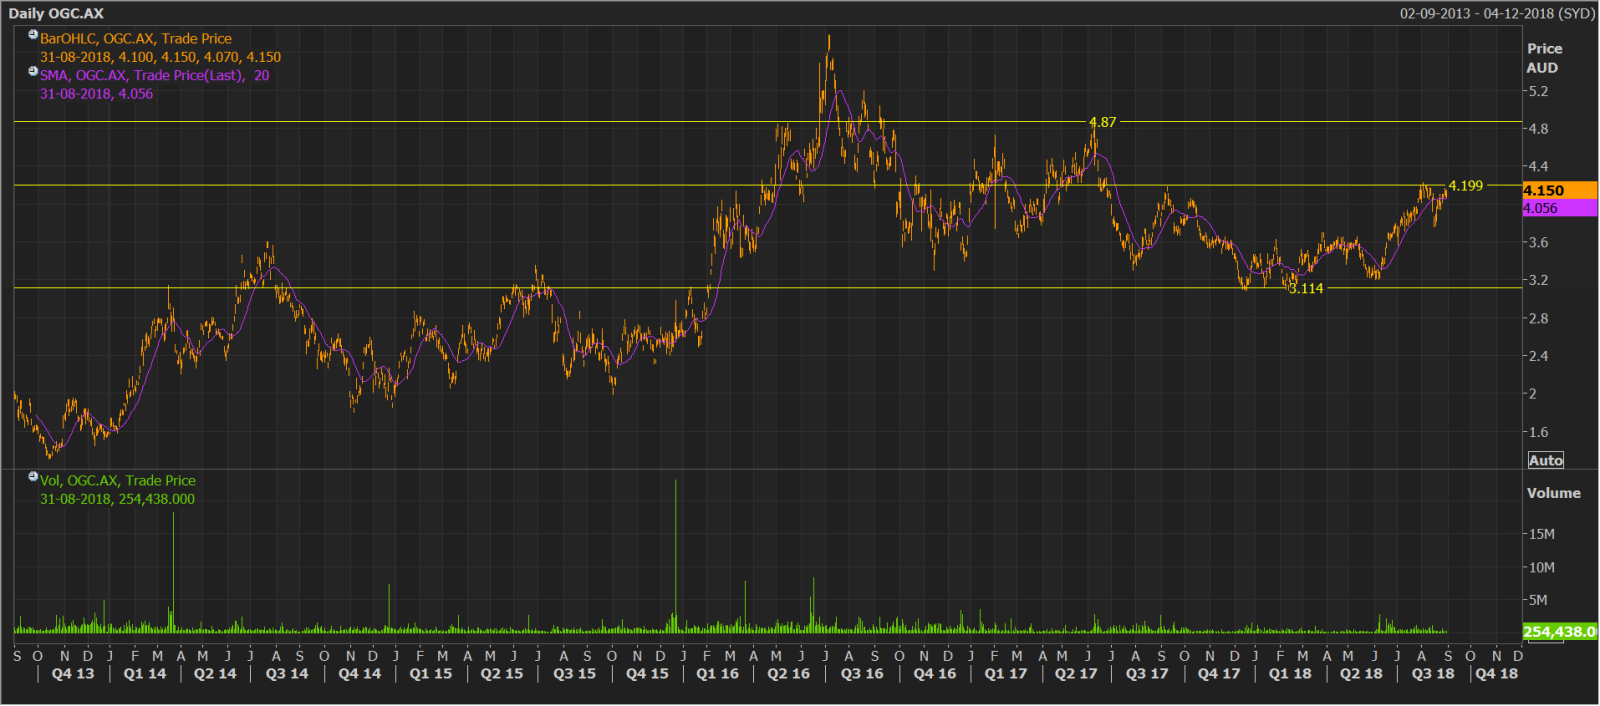
Task: Click the SMA, OGC.AX, Trade Price(Last), 20 label
Action: click(155, 75)
